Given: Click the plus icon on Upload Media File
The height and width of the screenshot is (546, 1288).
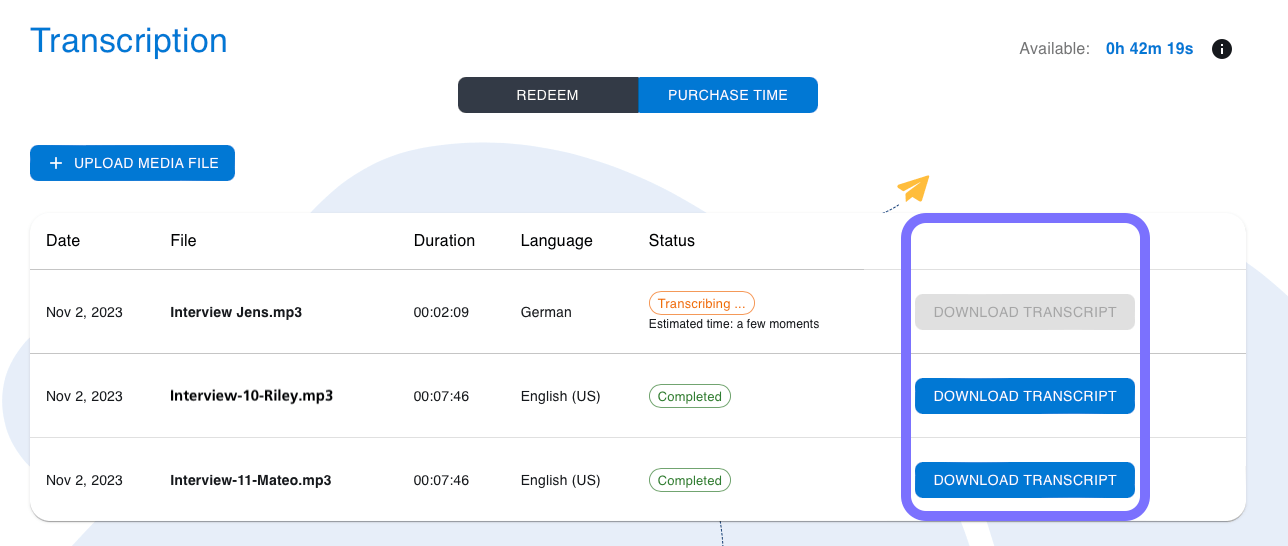Looking at the screenshot, I should 56,163.
